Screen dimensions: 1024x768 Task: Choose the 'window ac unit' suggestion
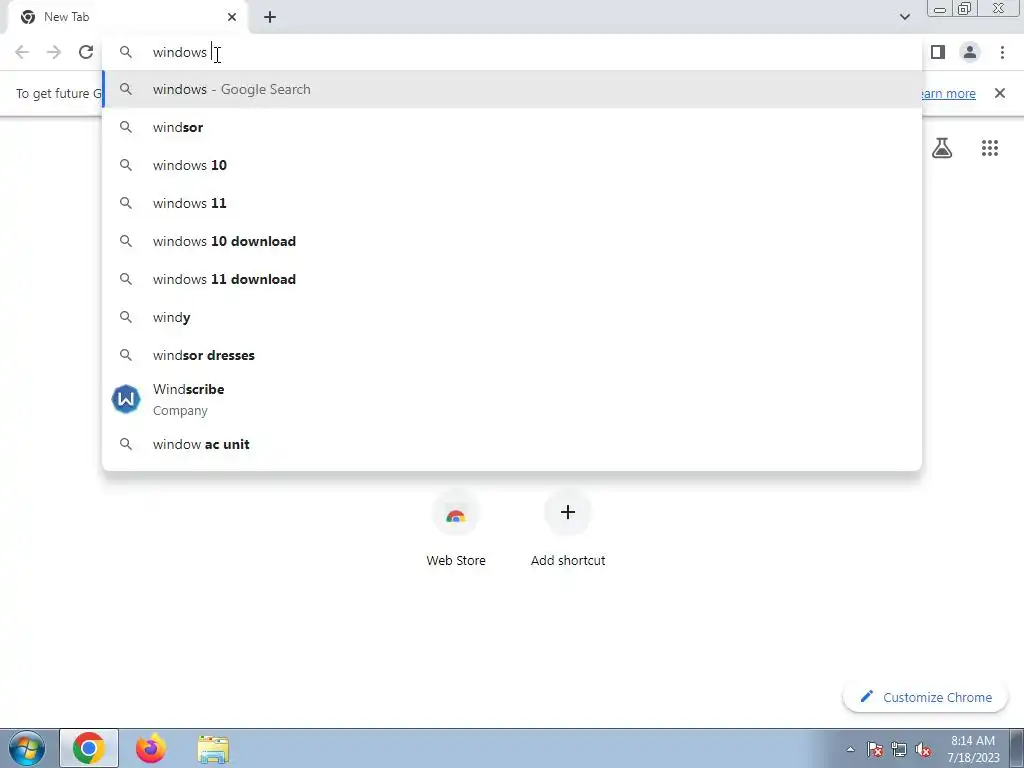click(512, 444)
